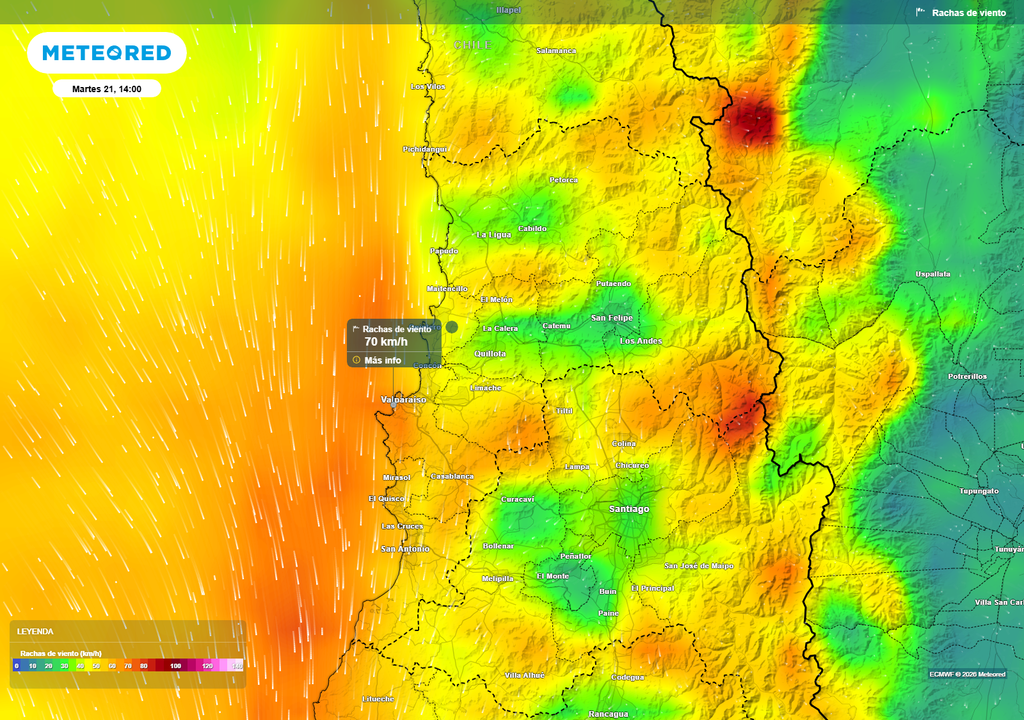This screenshot has width=1024, height=720.
Task: Click the El Quisco city label
Action: tap(387, 499)
